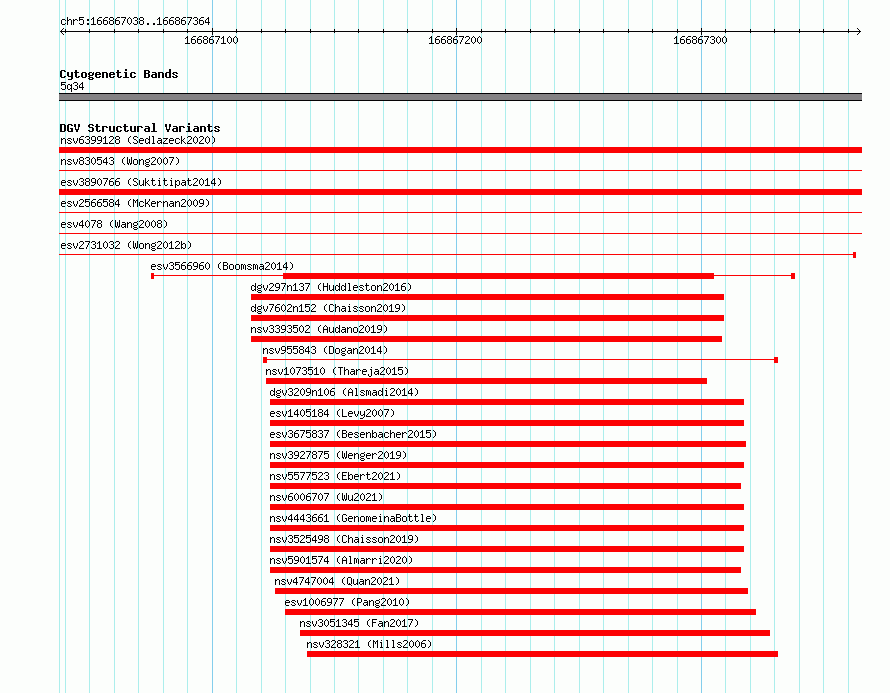The width and height of the screenshot is (890, 693).
Task: Click the red bar under nsv6399128
Action: coord(460,150)
